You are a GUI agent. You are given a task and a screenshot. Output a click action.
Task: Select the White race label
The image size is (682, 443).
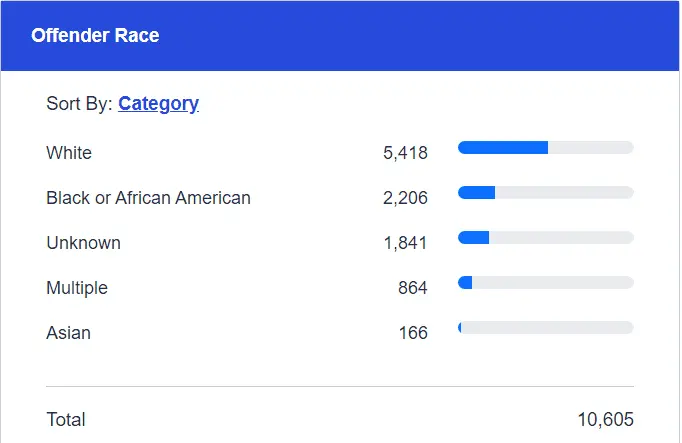(69, 153)
